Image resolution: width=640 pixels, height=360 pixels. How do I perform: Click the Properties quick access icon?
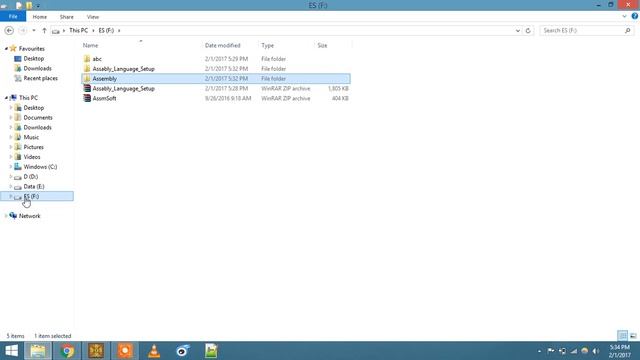(x=19, y=6)
